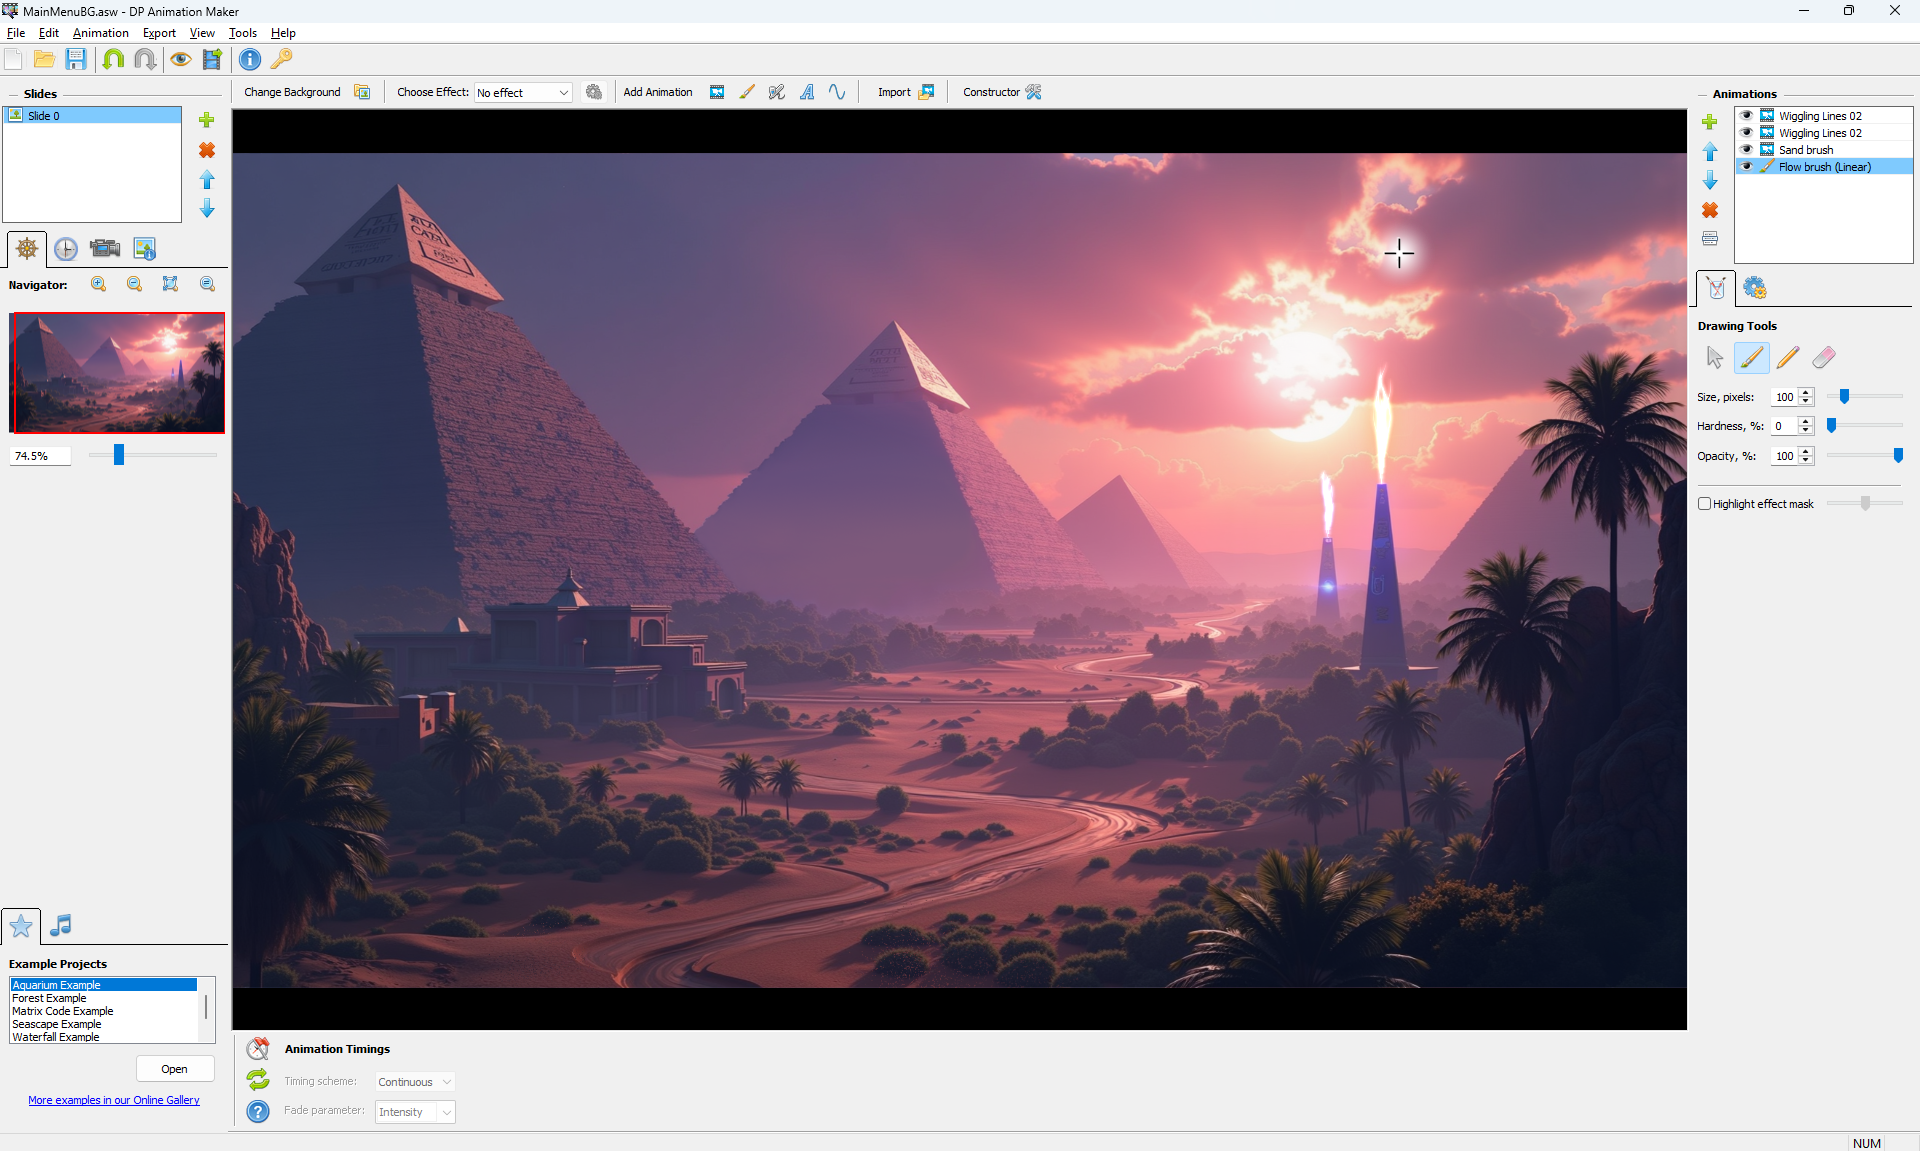
Task: Click the Open example project button
Action: 175,1069
